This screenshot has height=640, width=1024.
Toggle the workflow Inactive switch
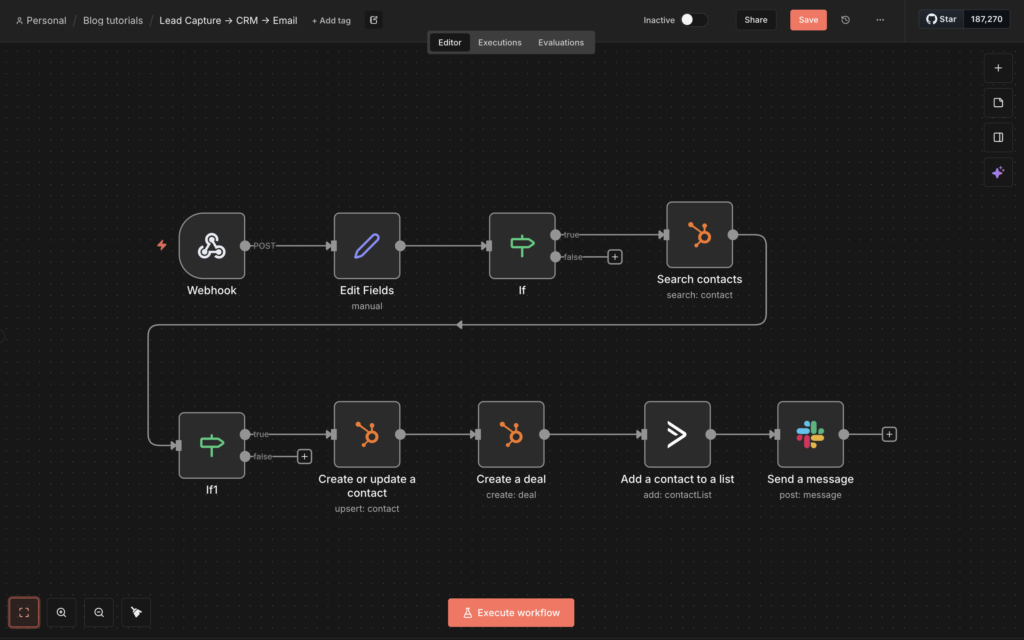[x=694, y=20]
